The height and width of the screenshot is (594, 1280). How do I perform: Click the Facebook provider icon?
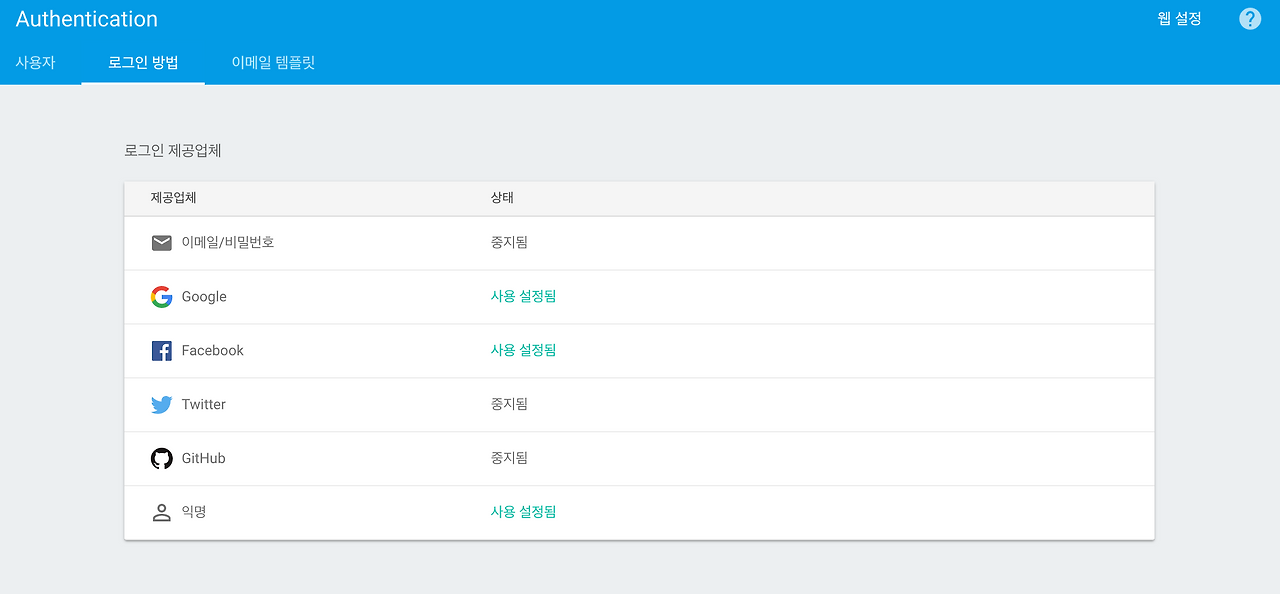tap(161, 350)
